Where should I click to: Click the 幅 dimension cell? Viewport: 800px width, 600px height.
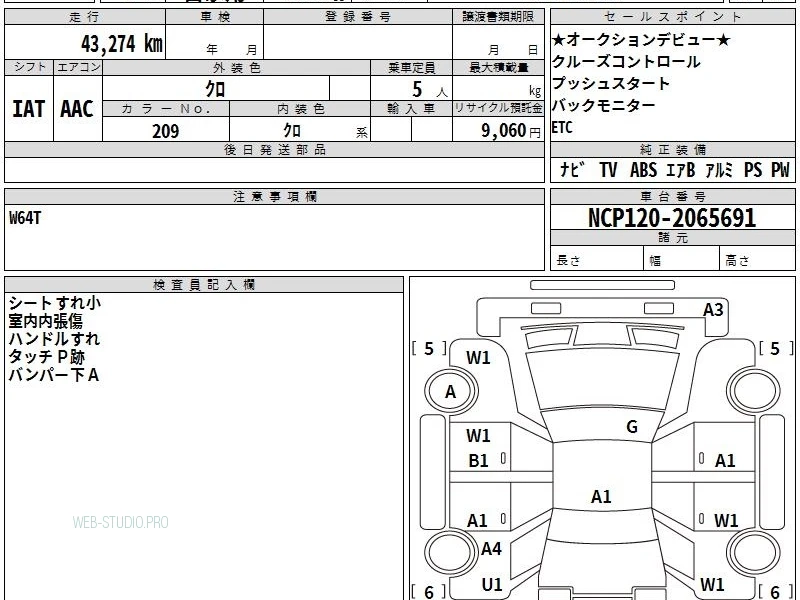(682, 259)
